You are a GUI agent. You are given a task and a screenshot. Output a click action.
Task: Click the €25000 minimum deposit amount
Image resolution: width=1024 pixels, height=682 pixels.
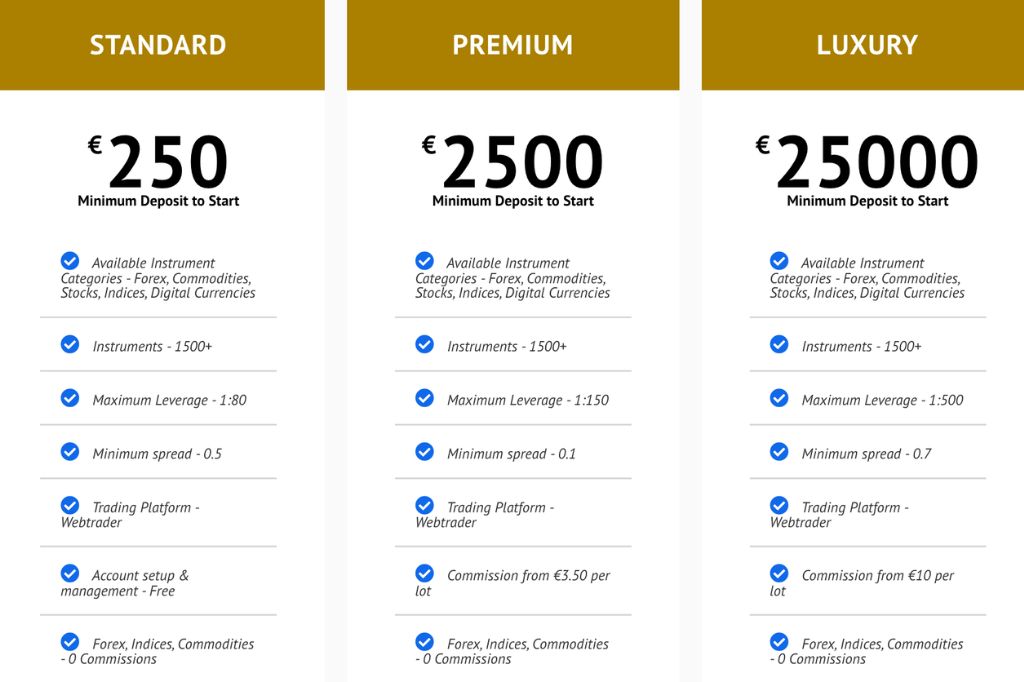(x=867, y=161)
